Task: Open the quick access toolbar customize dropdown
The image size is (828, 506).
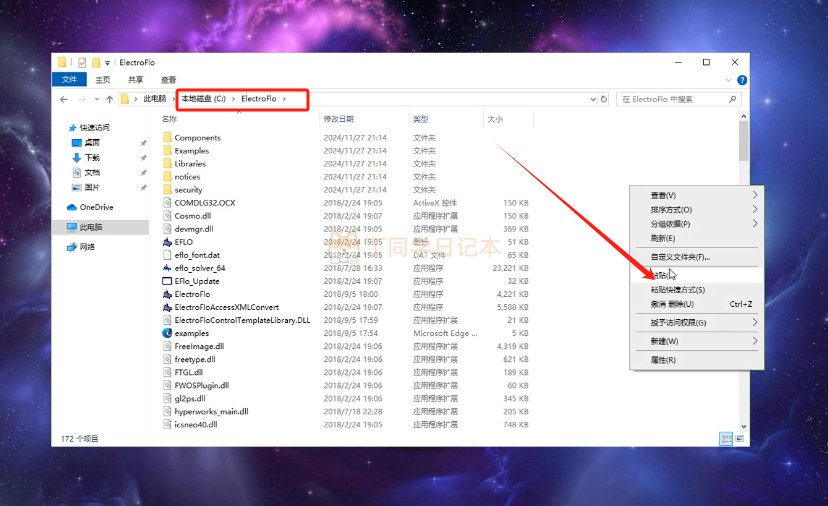Action: tap(107, 63)
